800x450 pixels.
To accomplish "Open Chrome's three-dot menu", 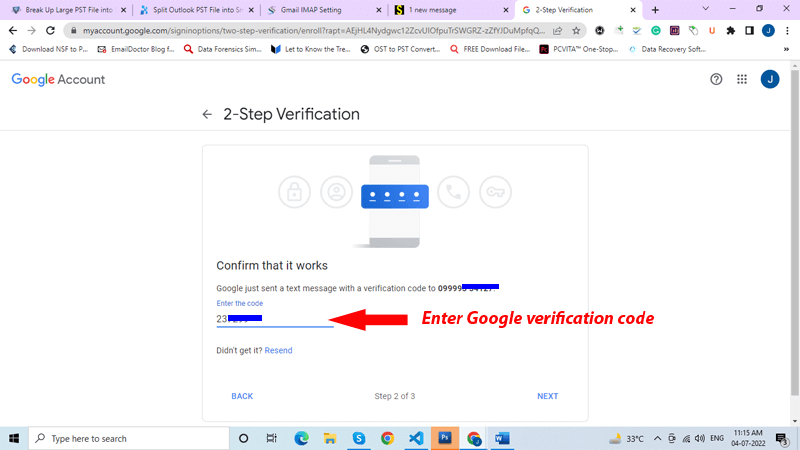I will 786,31.
